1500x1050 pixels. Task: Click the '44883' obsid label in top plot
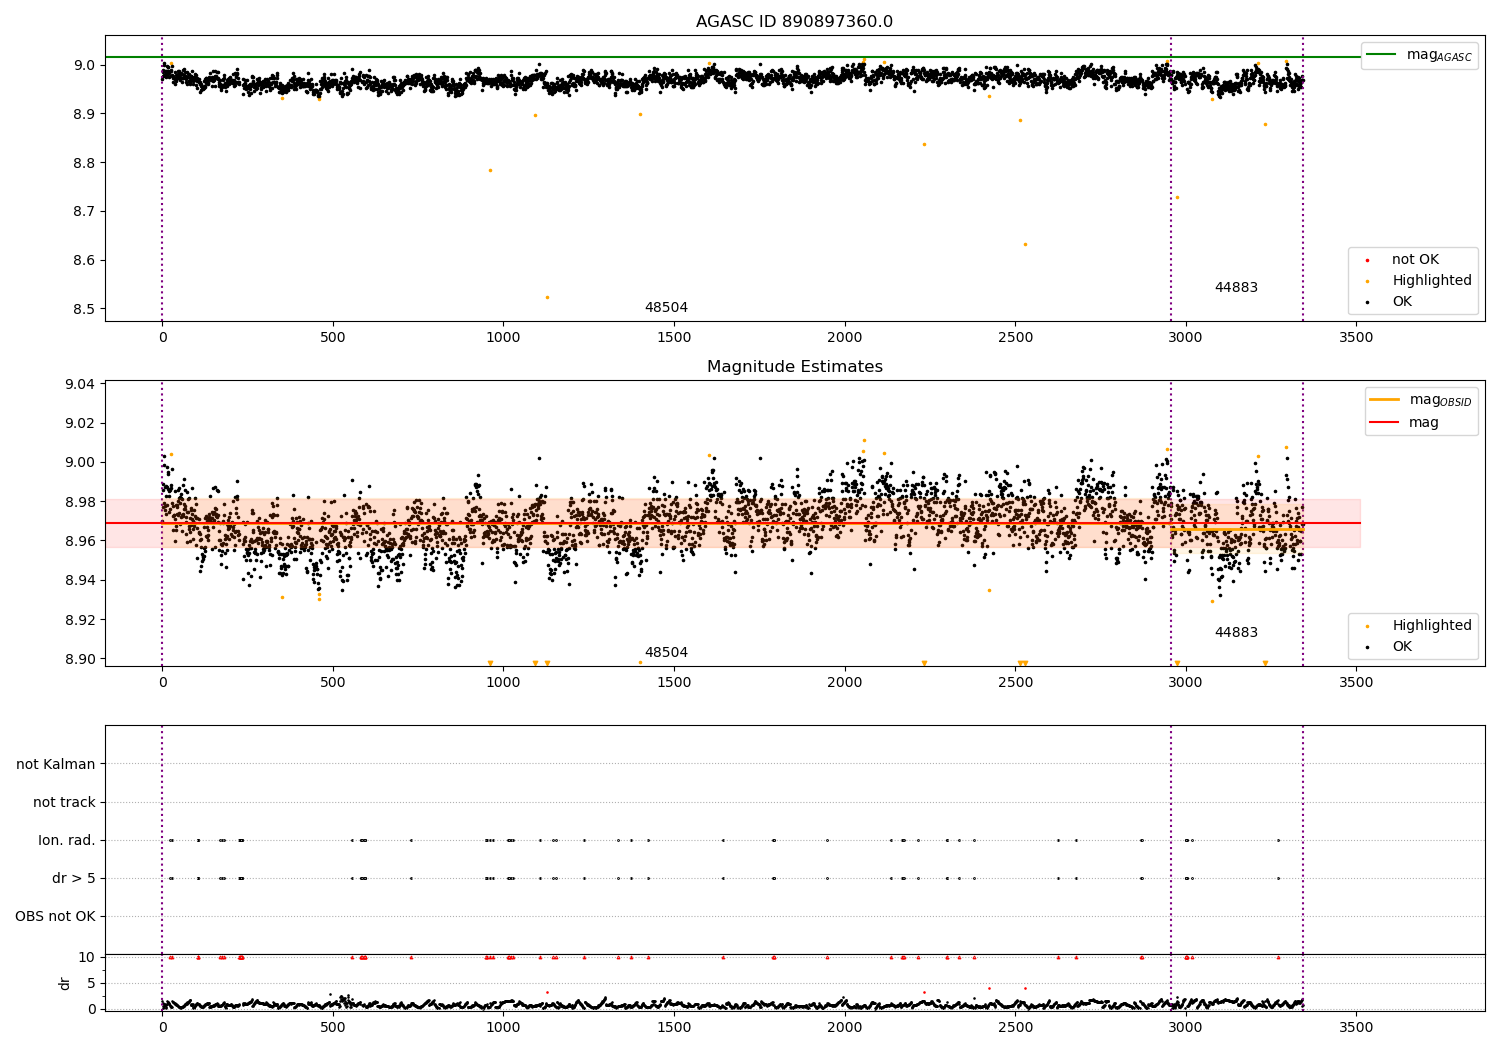point(1236,288)
